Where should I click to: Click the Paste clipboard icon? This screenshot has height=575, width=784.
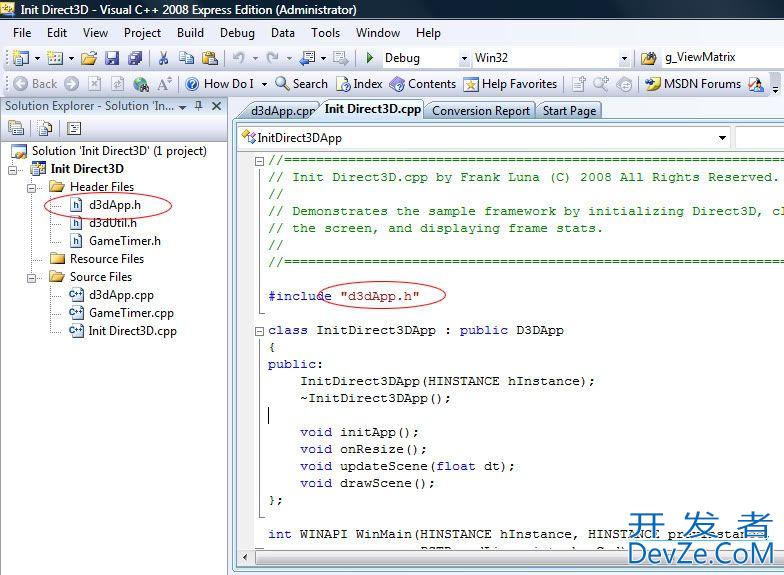209,59
